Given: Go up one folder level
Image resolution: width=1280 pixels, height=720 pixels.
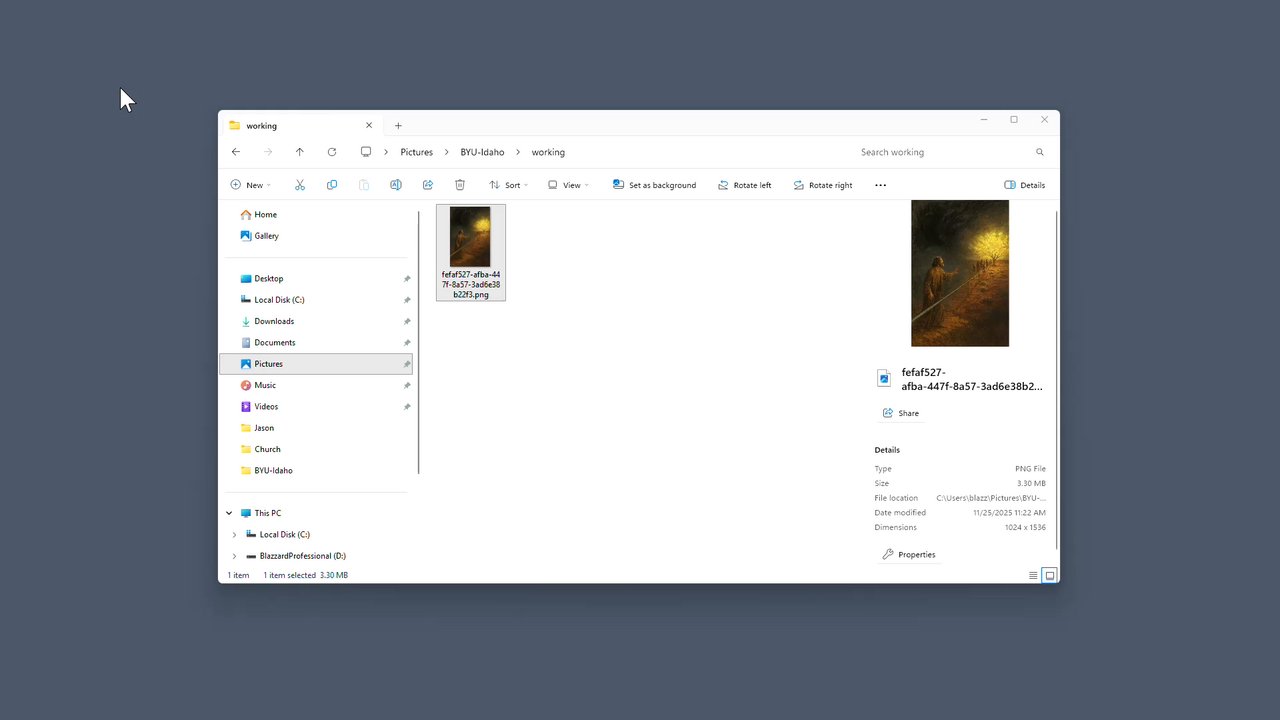Looking at the screenshot, I should tap(299, 152).
